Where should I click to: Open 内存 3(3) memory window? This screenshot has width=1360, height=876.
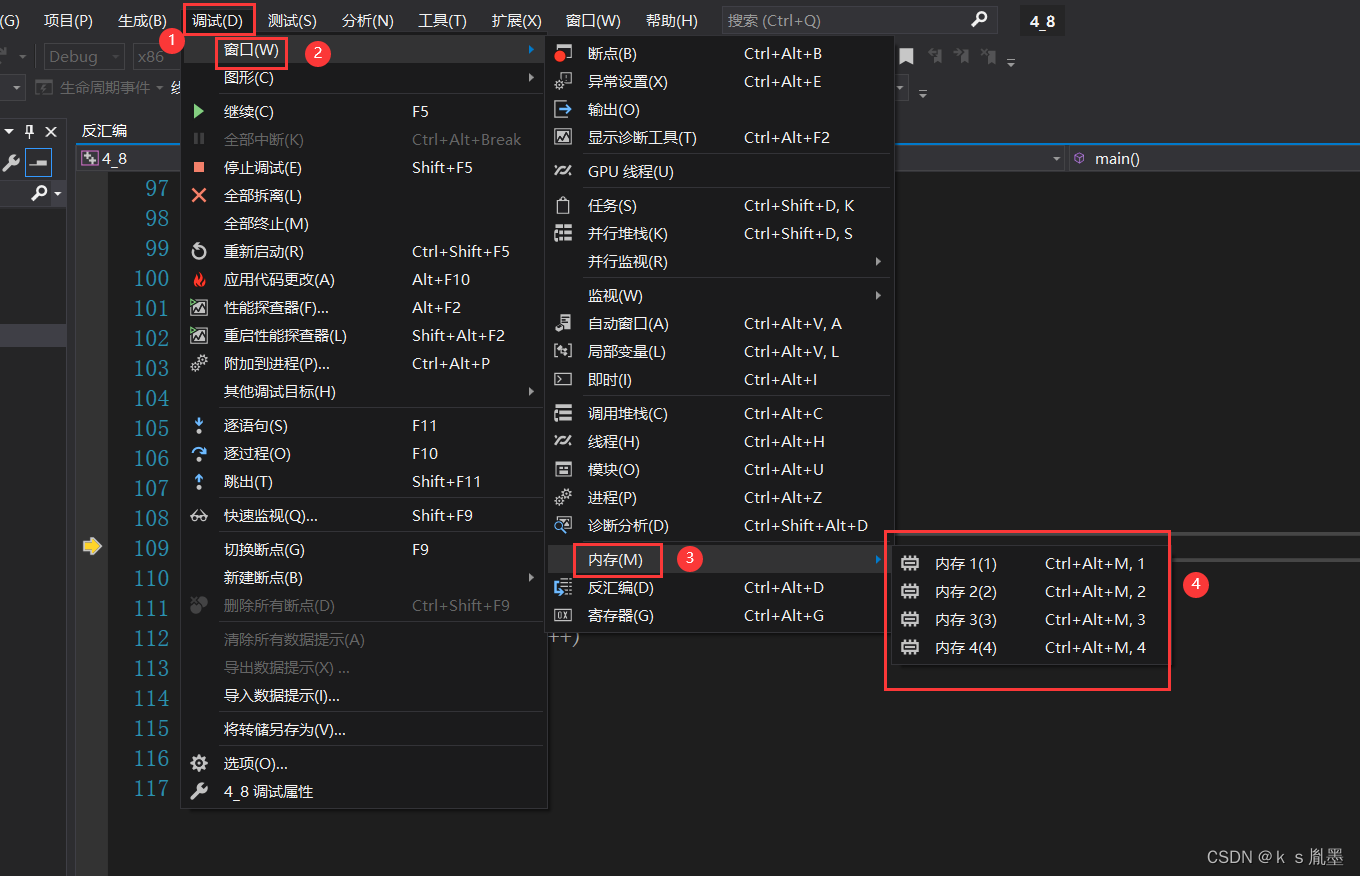point(1027,620)
